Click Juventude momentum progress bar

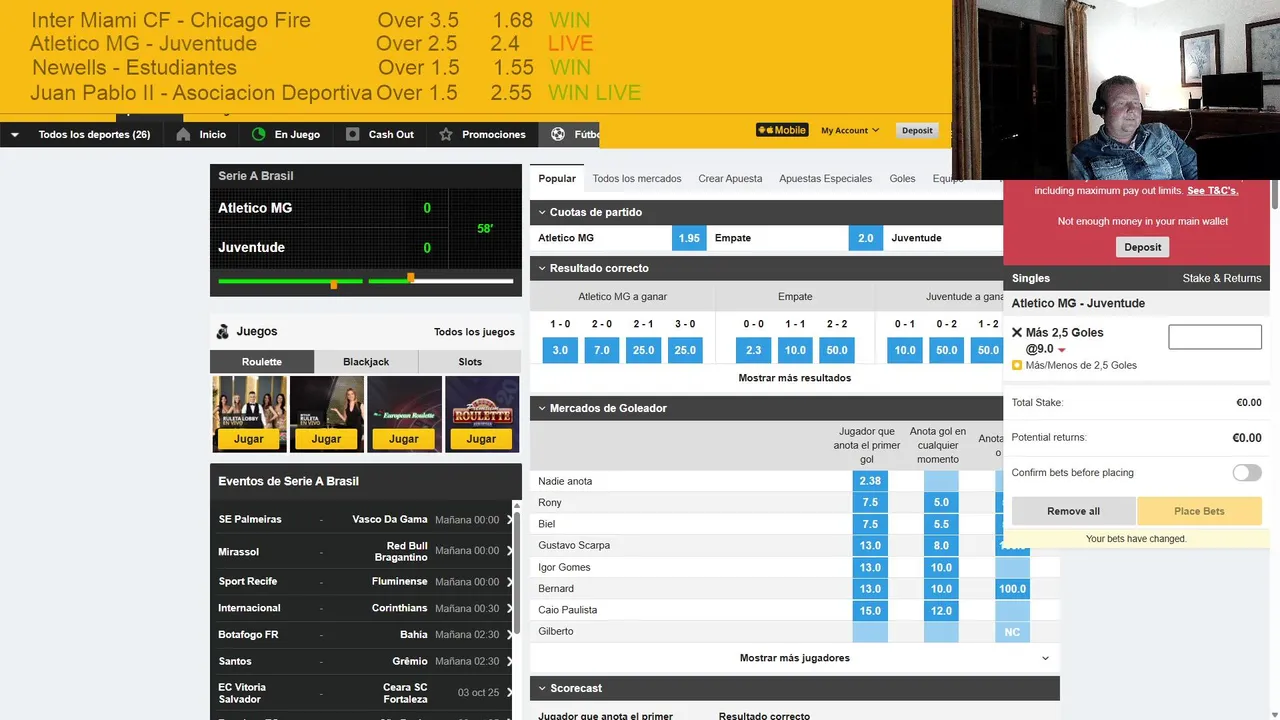tap(441, 280)
